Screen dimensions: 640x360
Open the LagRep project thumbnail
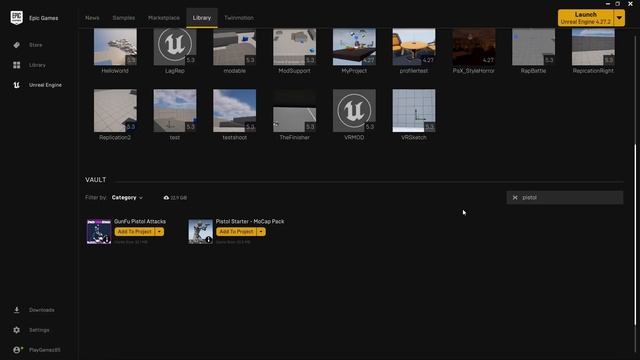click(175, 47)
